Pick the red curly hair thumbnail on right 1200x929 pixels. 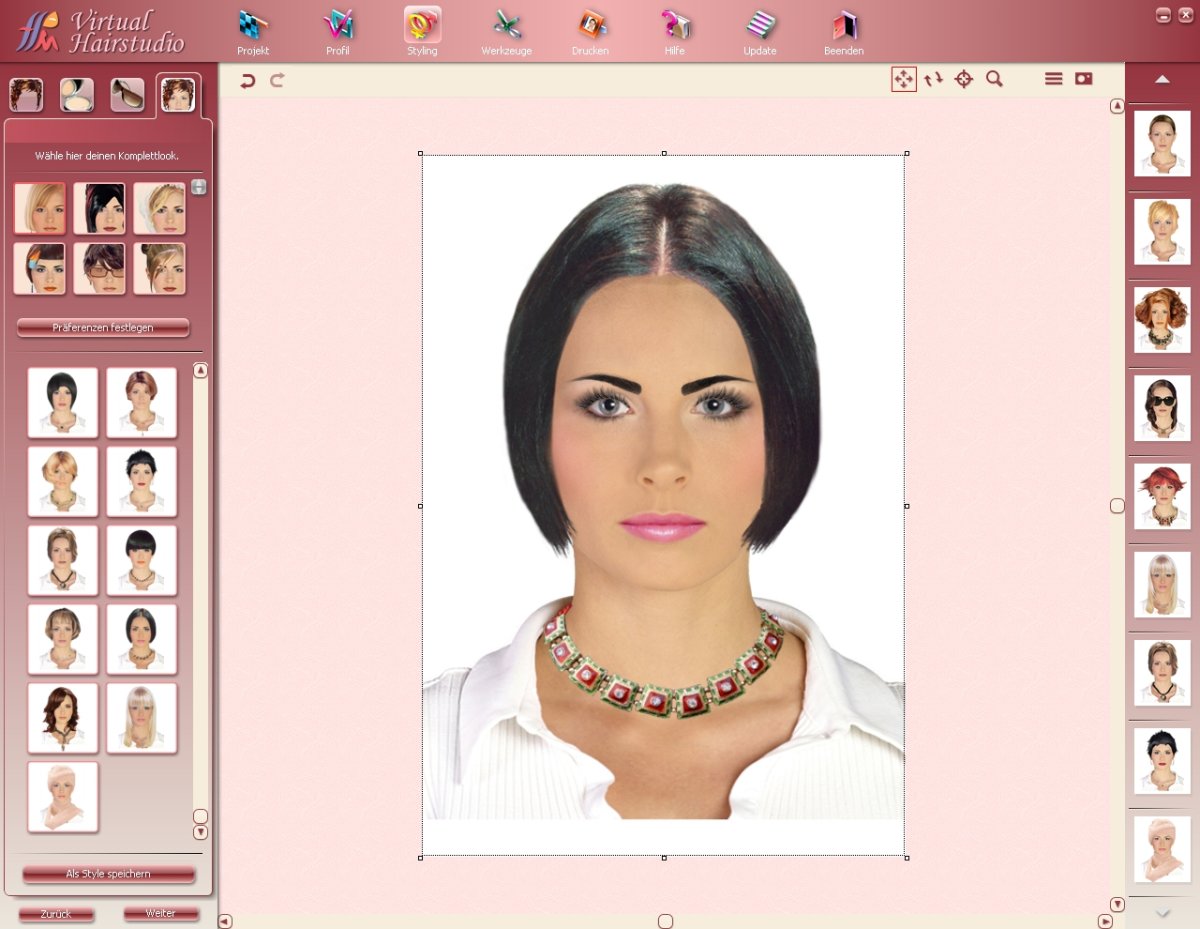pos(1162,320)
